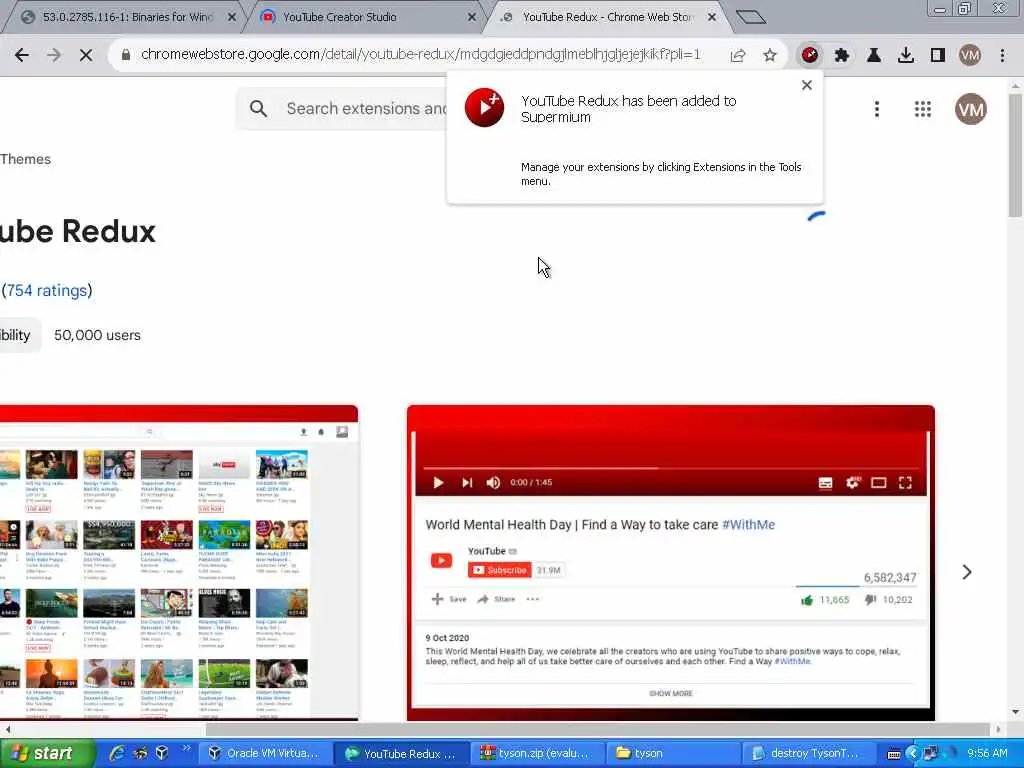Open VM profile avatar in toolbar

click(970, 56)
